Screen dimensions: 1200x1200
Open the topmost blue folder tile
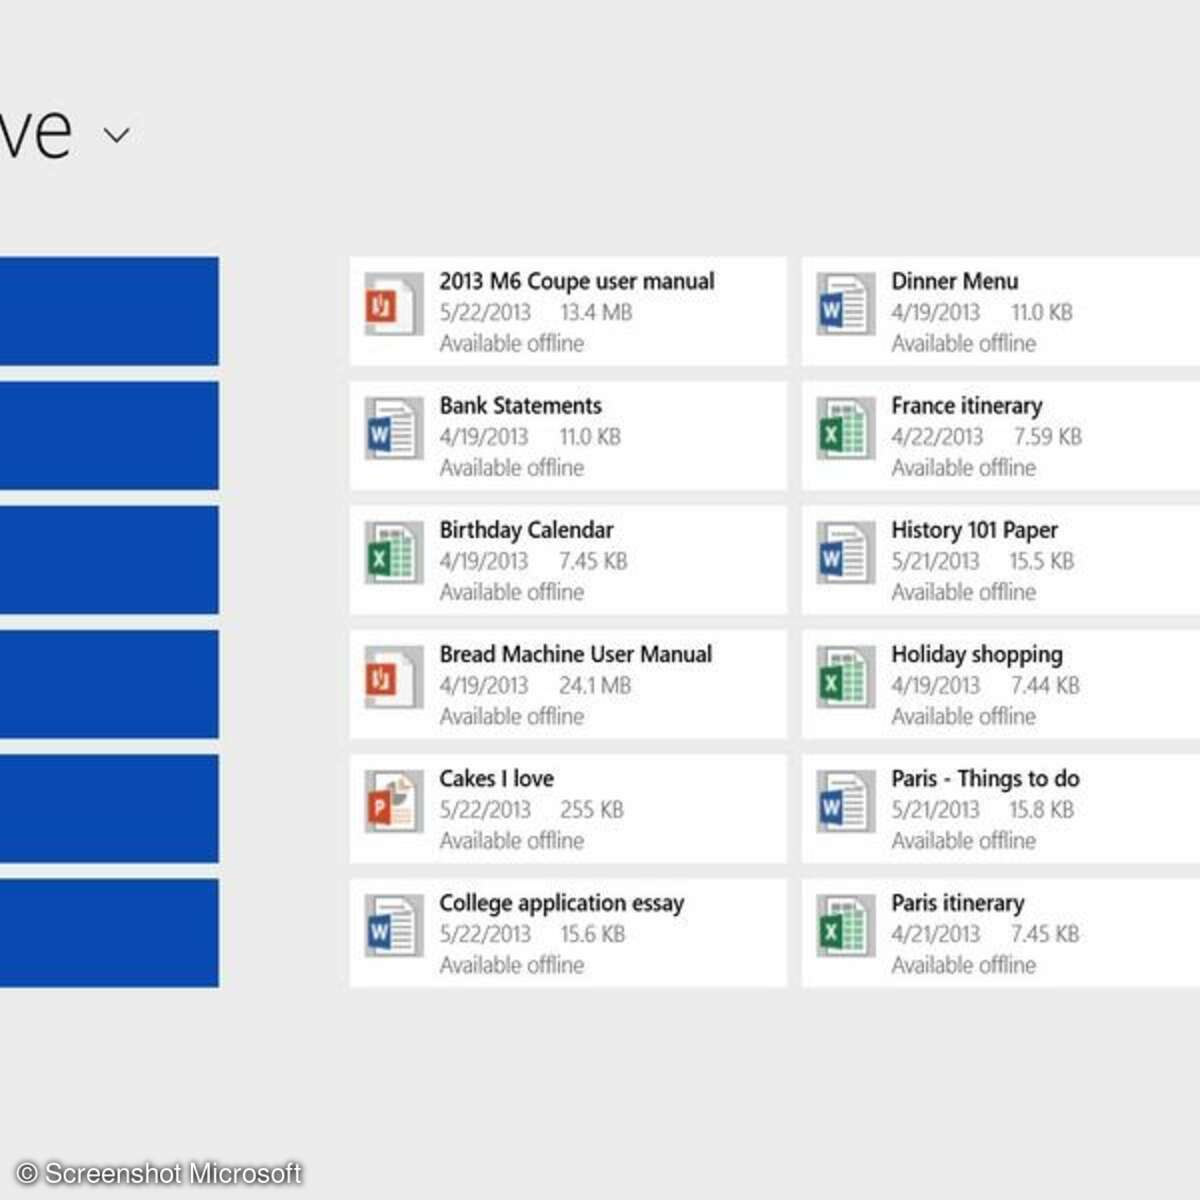click(x=108, y=311)
